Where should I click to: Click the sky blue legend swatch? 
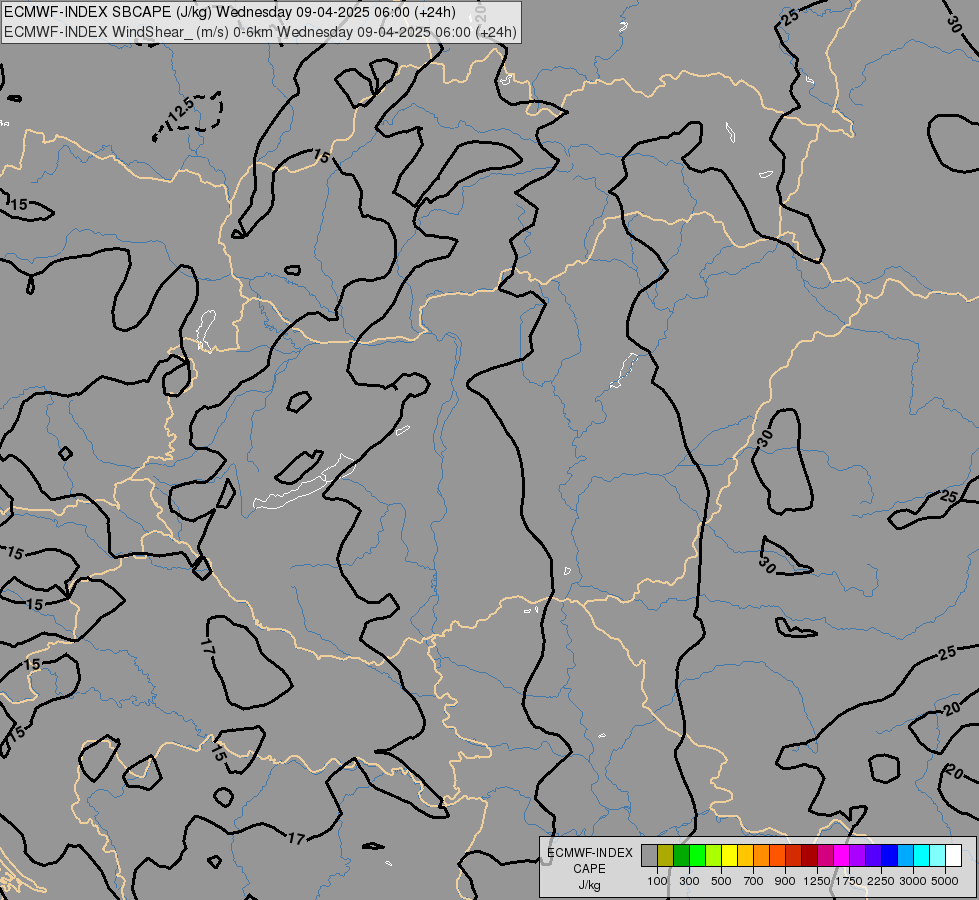click(905, 856)
